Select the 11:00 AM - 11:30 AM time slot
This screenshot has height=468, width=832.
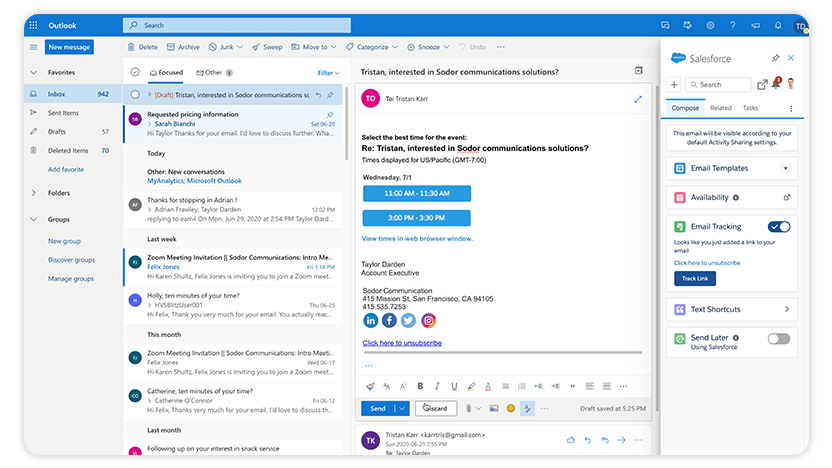(x=416, y=191)
